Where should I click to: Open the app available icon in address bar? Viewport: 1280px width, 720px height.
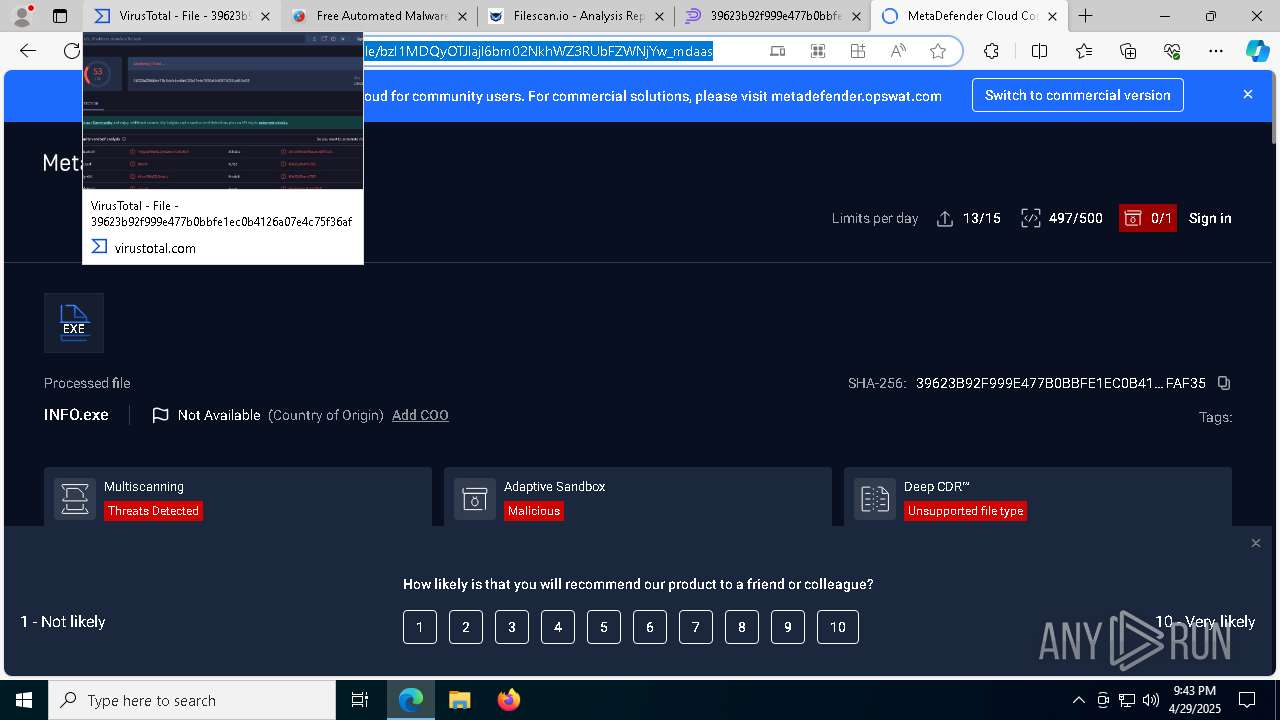coord(778,52)
